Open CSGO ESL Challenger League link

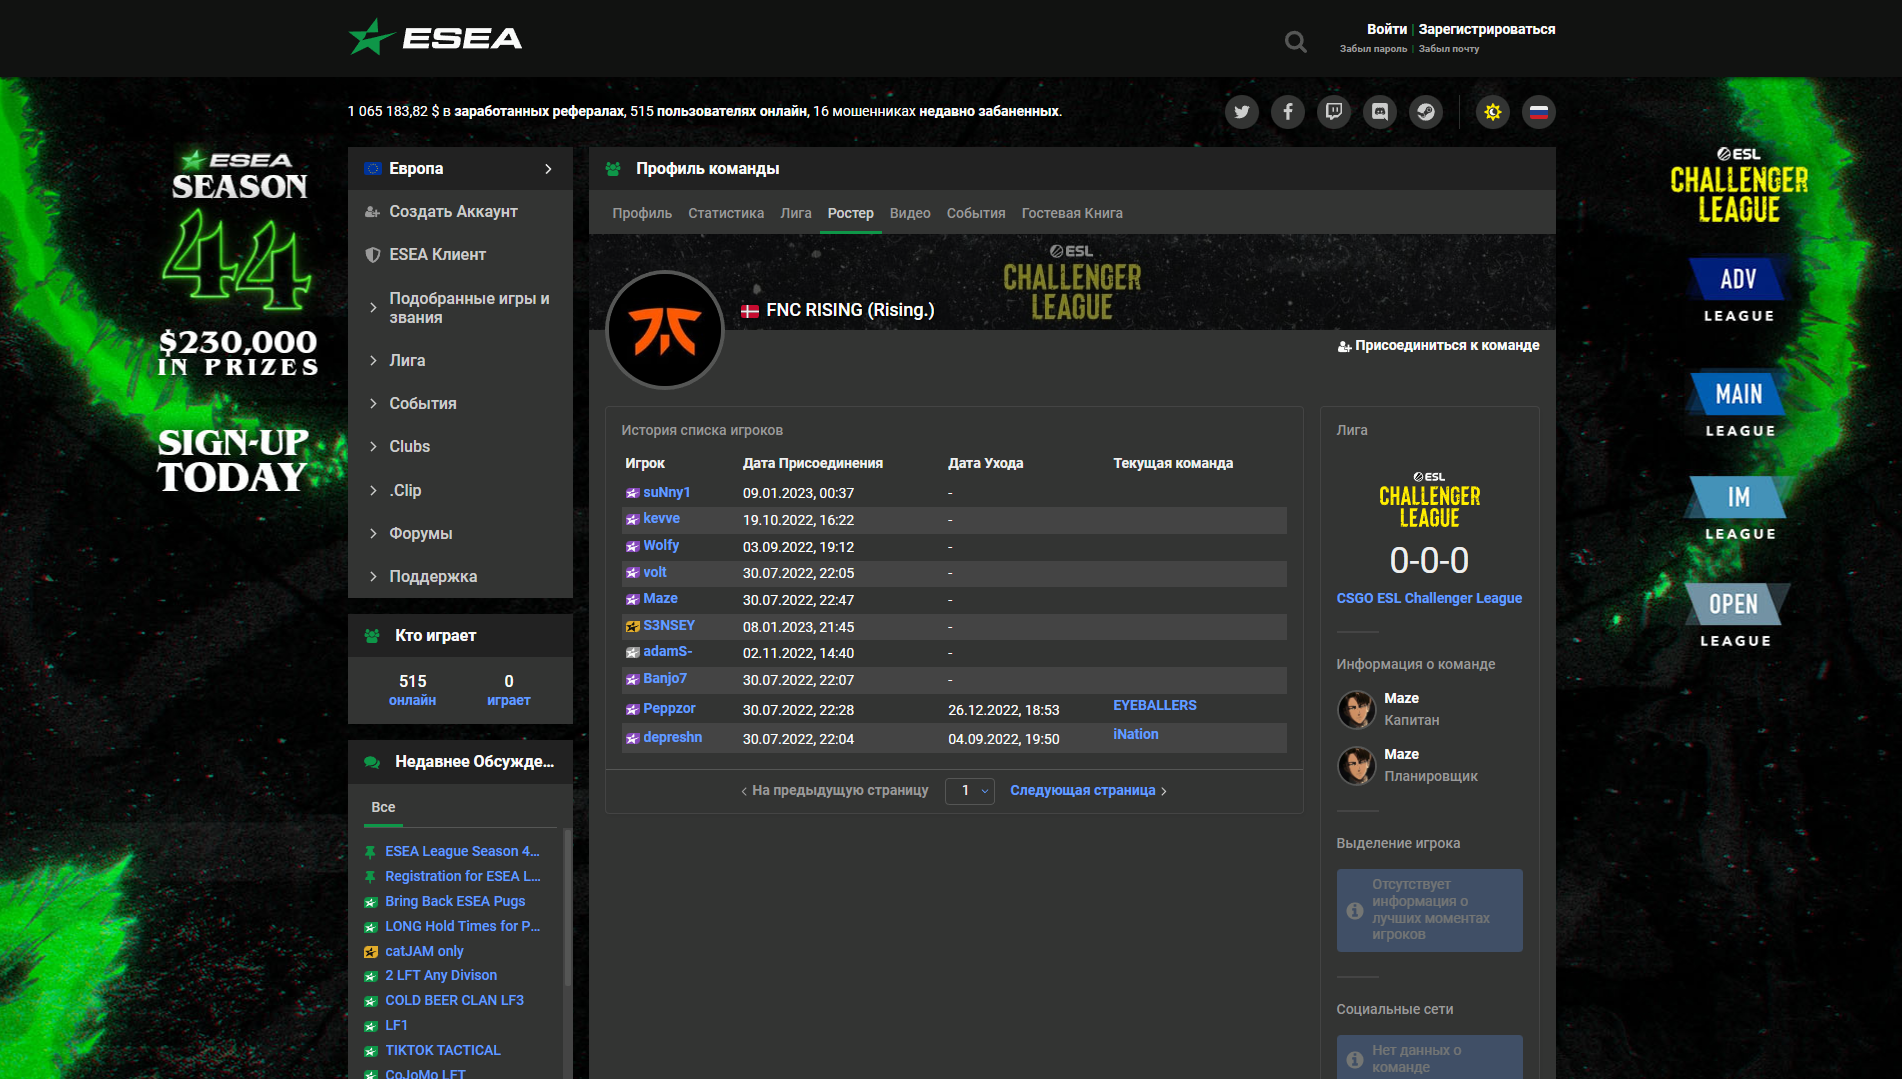[1429, 599]
